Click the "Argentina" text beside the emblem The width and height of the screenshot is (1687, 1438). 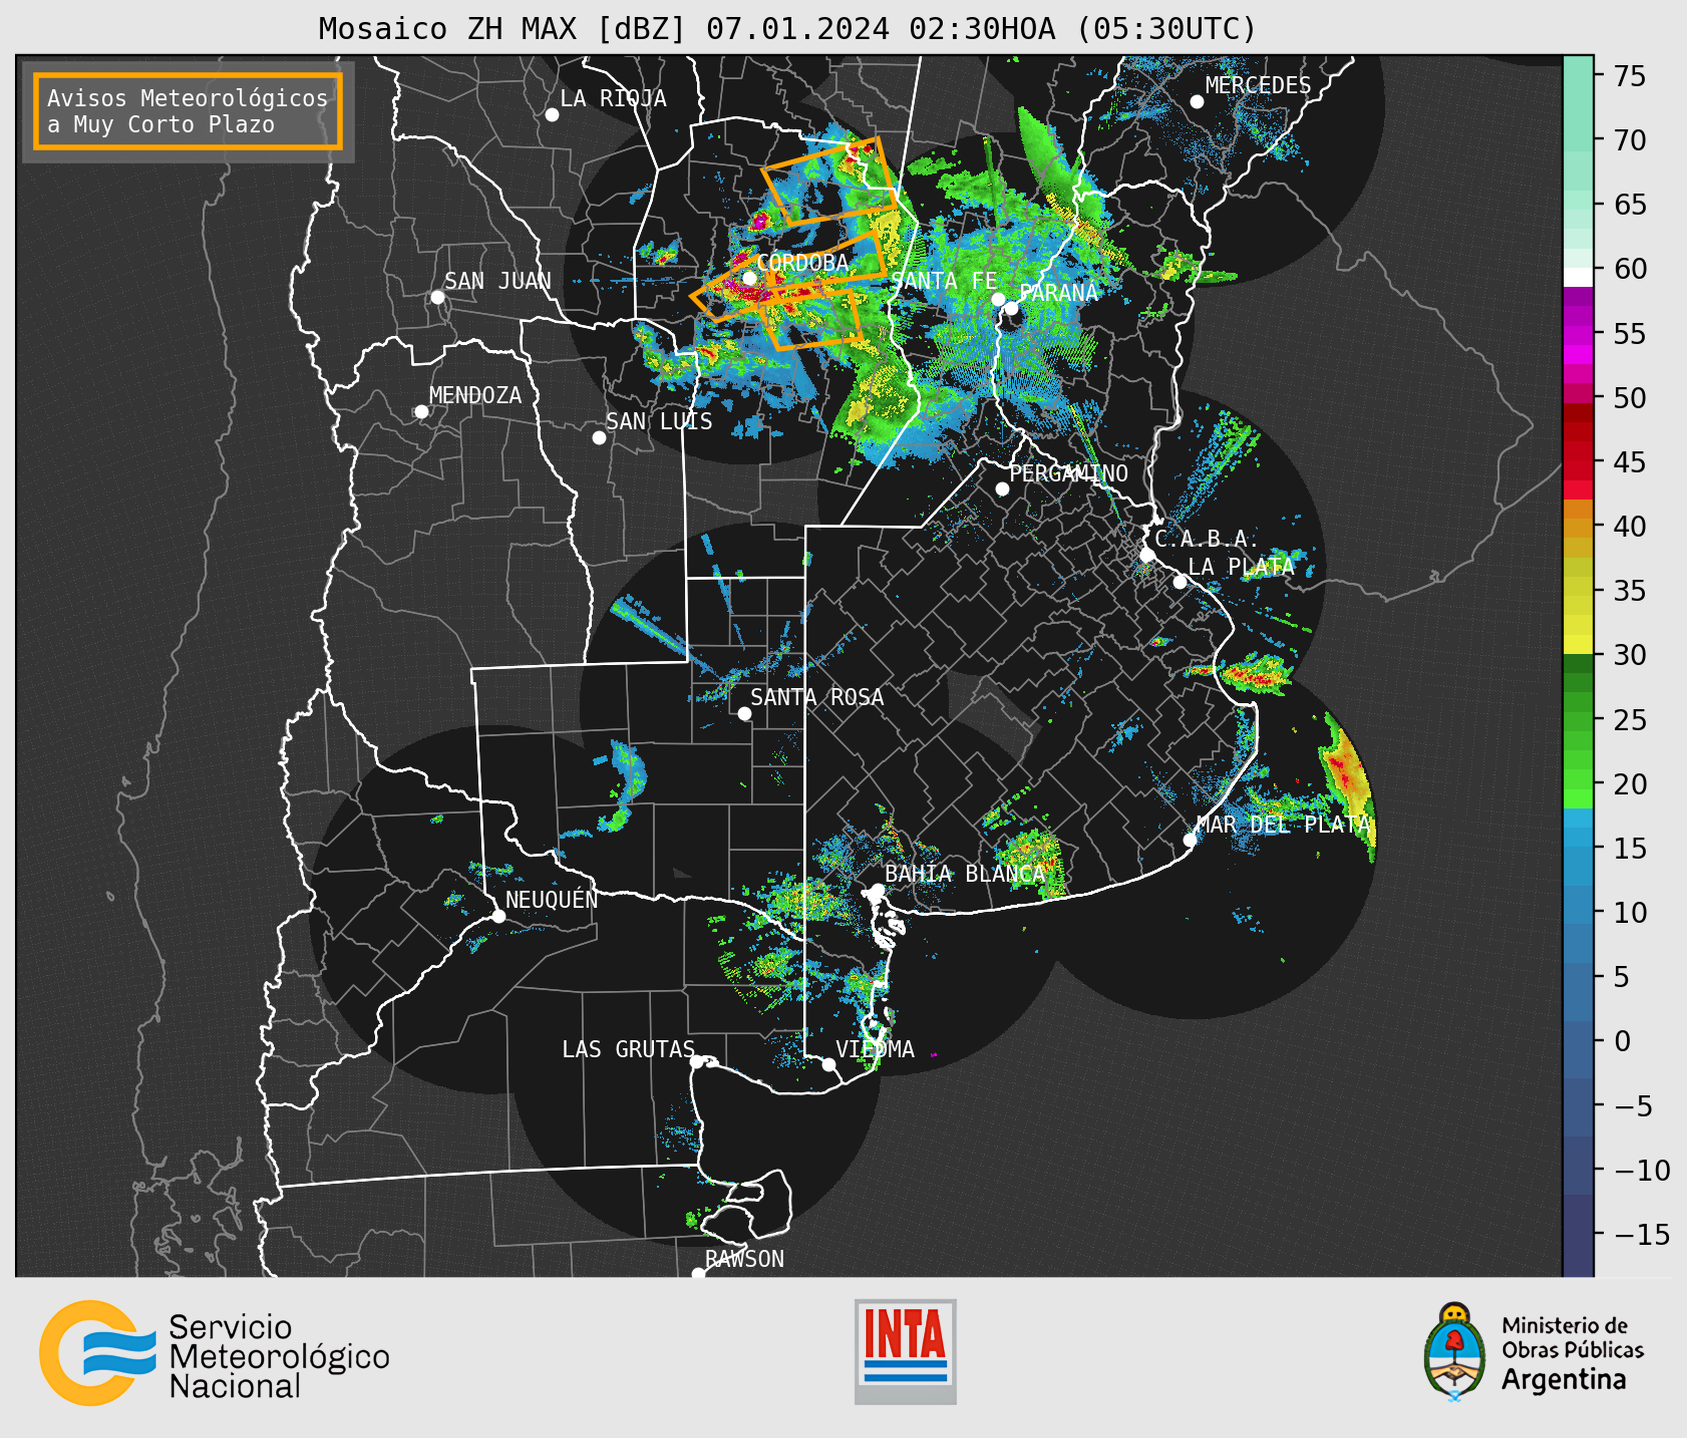point(1564,1380)
